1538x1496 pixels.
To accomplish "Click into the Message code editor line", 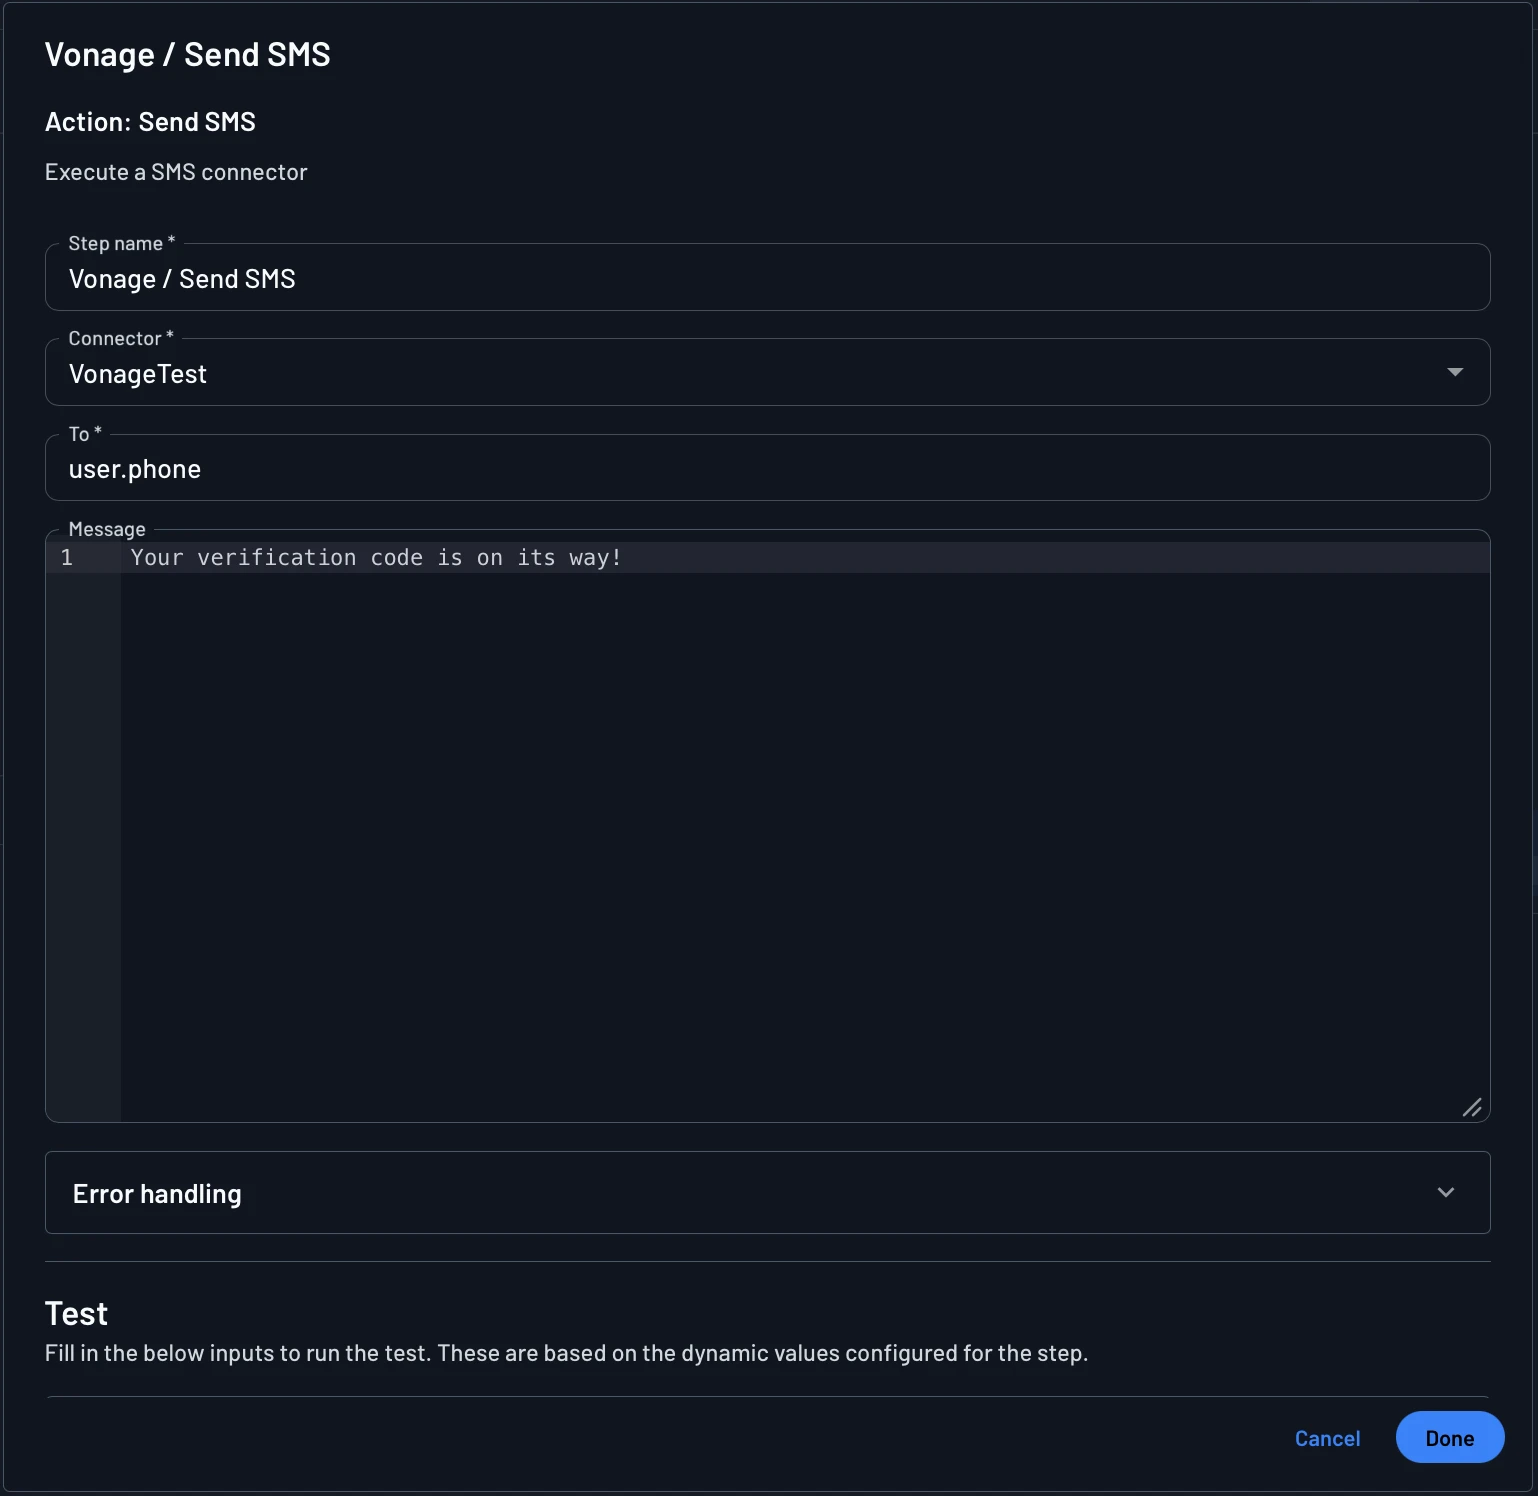I will click(805, 558).
